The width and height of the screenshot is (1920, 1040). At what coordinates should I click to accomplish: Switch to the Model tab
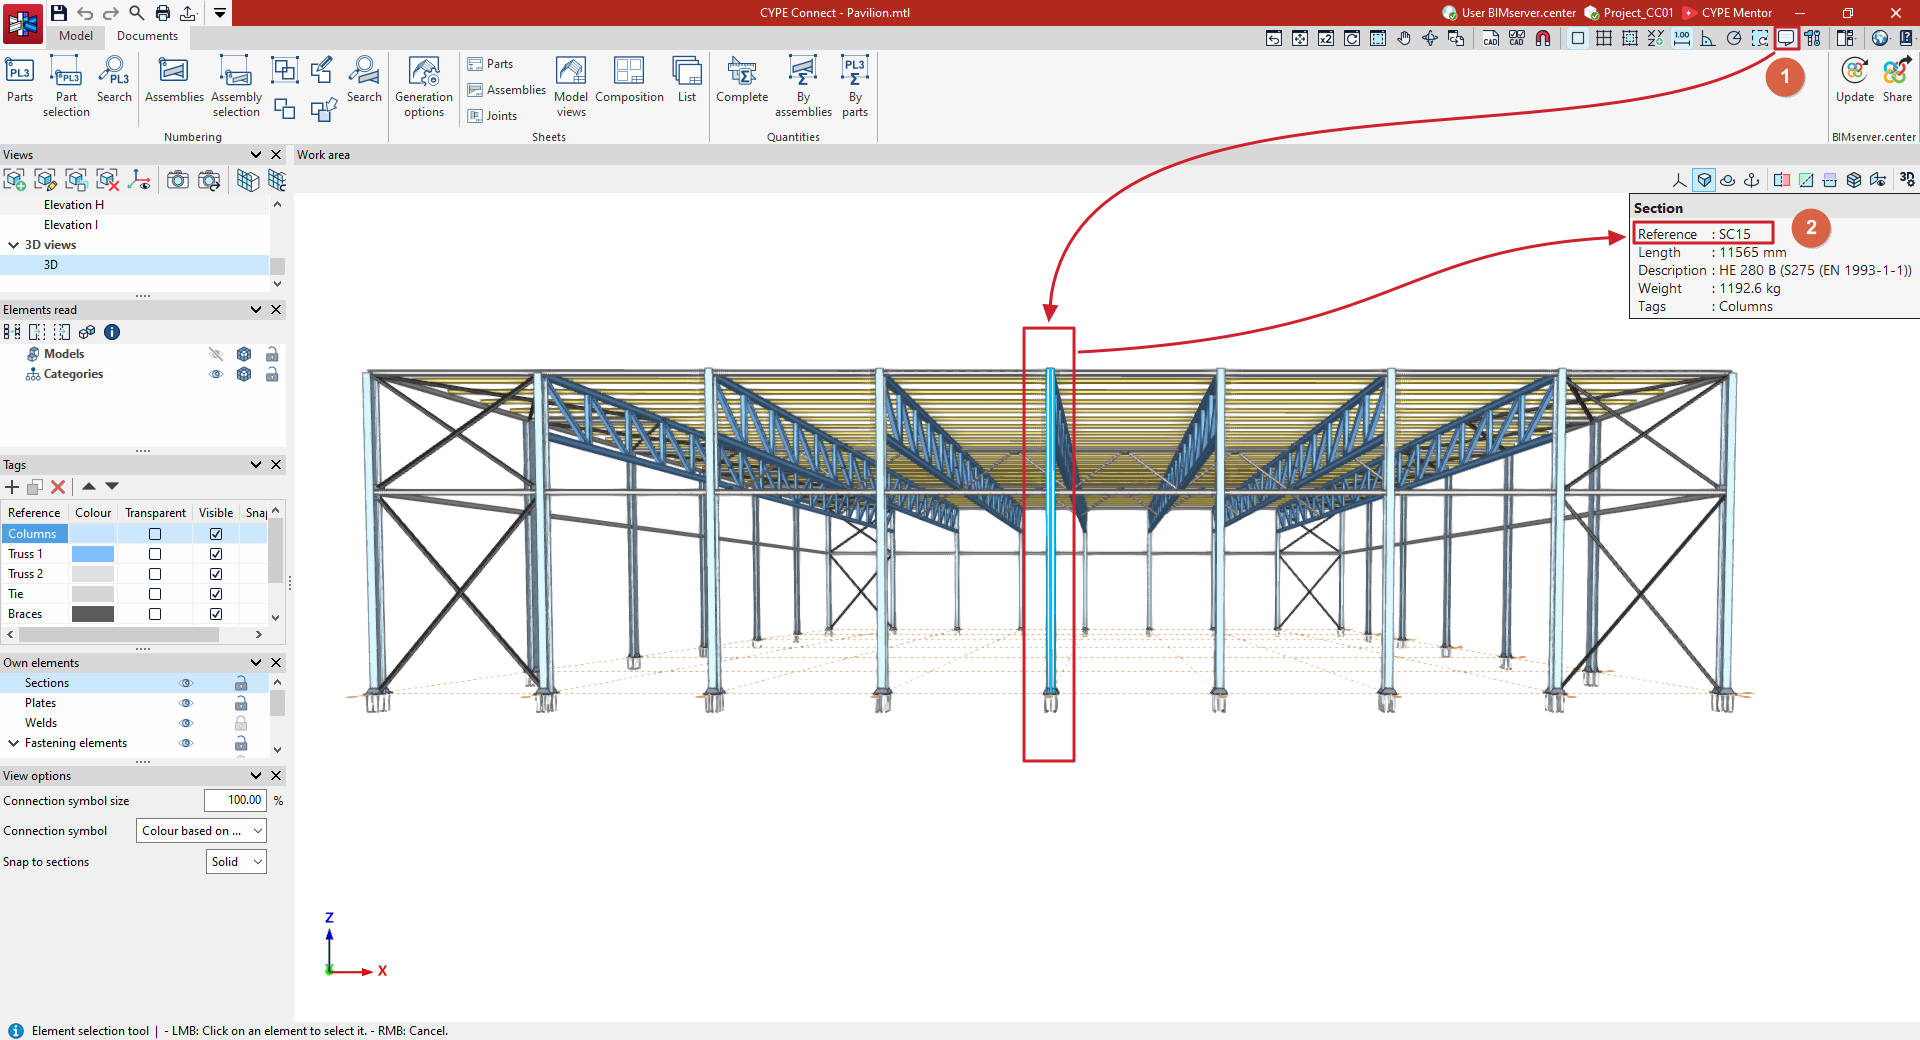(75, 36)
